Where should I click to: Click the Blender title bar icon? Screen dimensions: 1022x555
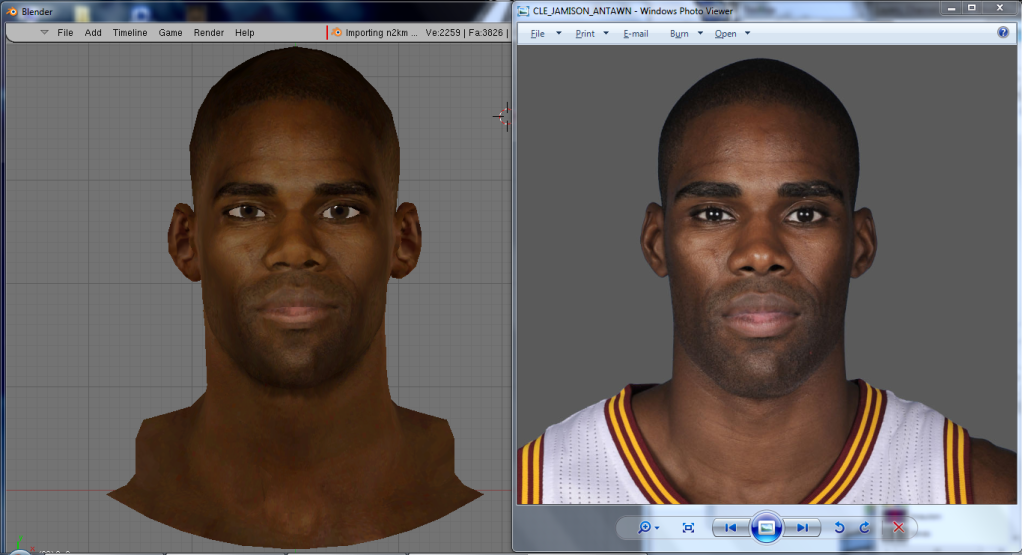tap(12, 11)
